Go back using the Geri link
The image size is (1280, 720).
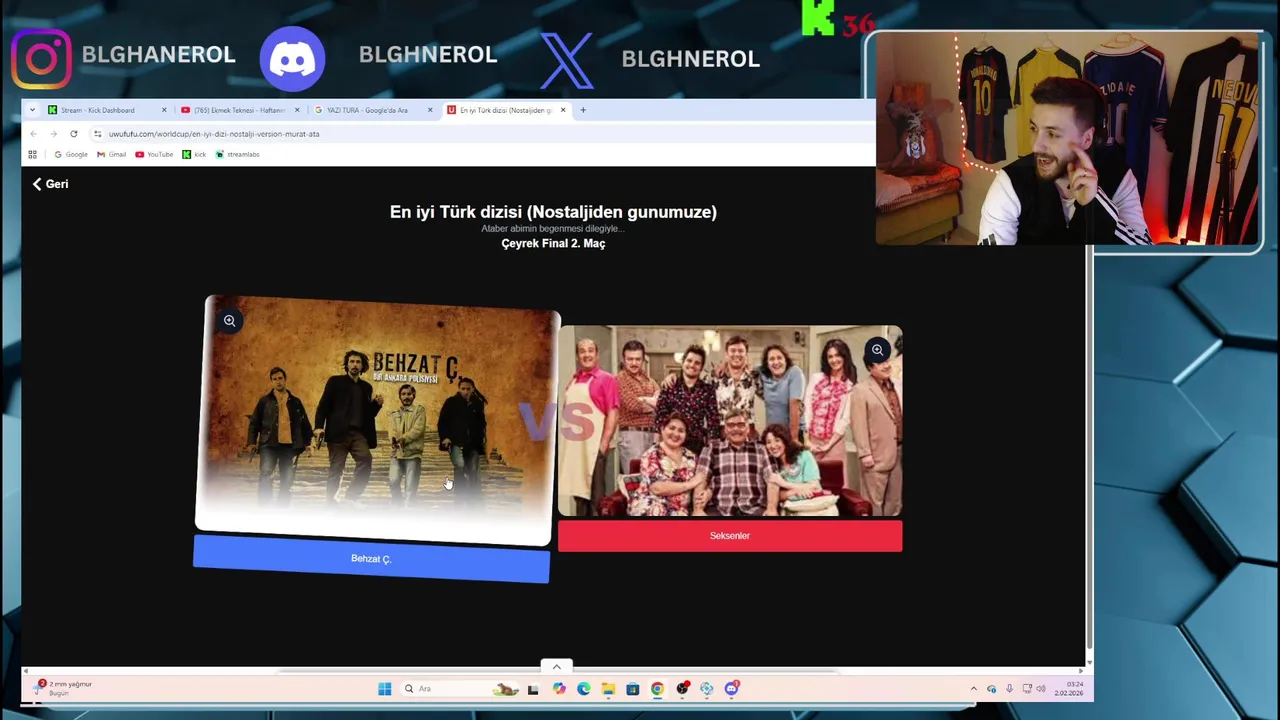click(50, 184)
